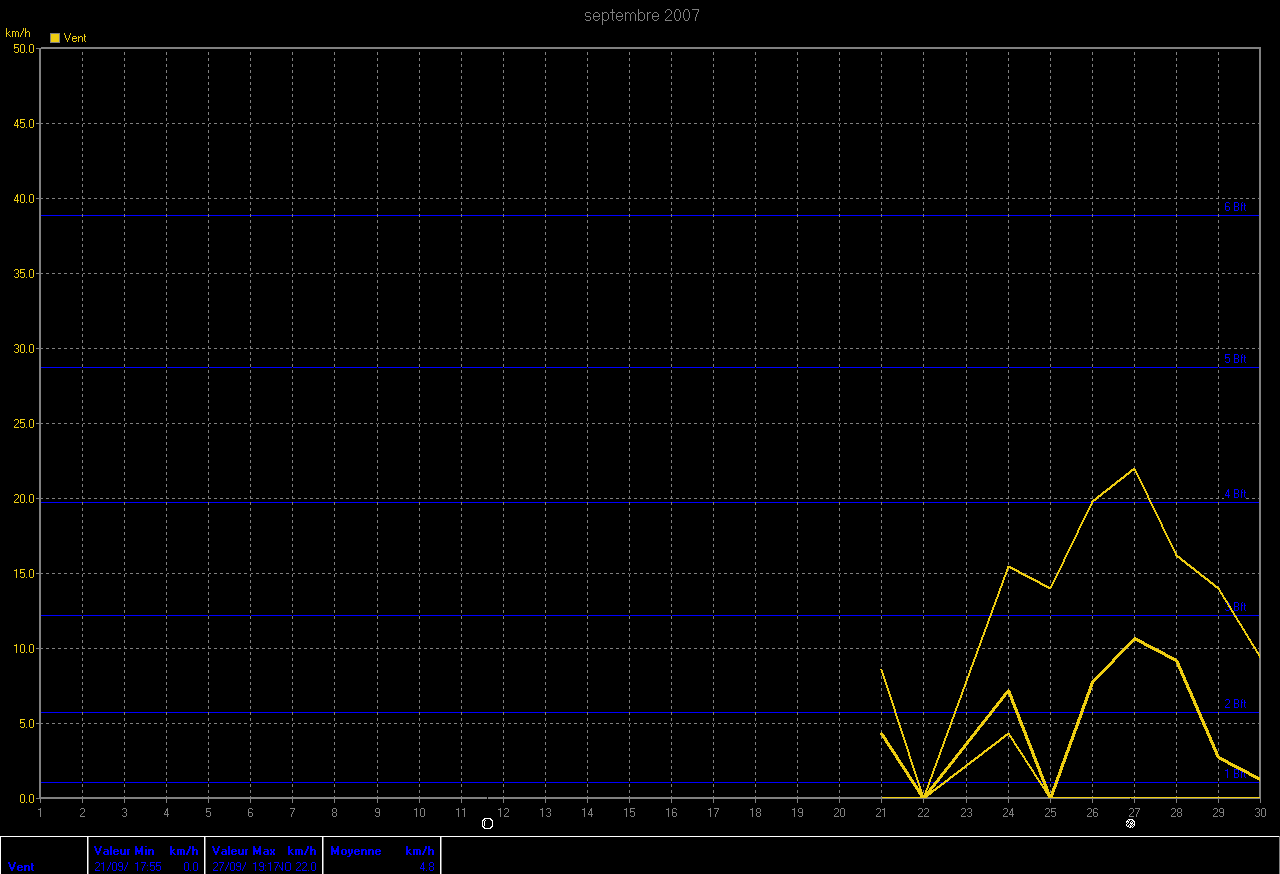The height and width of the screenshot is (874, 1280).
Task: Click day 28 on the x-axis
Action: (1176, 813)
